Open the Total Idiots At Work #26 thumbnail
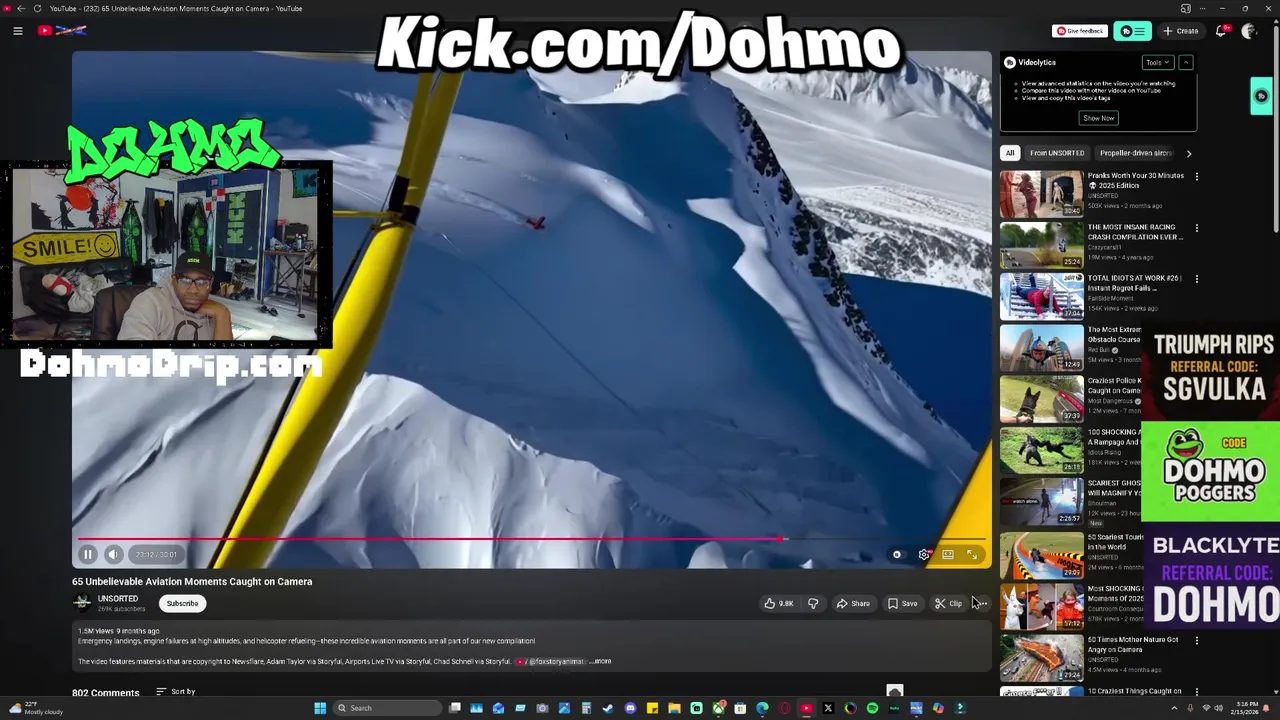 [x=1041, y=296]
